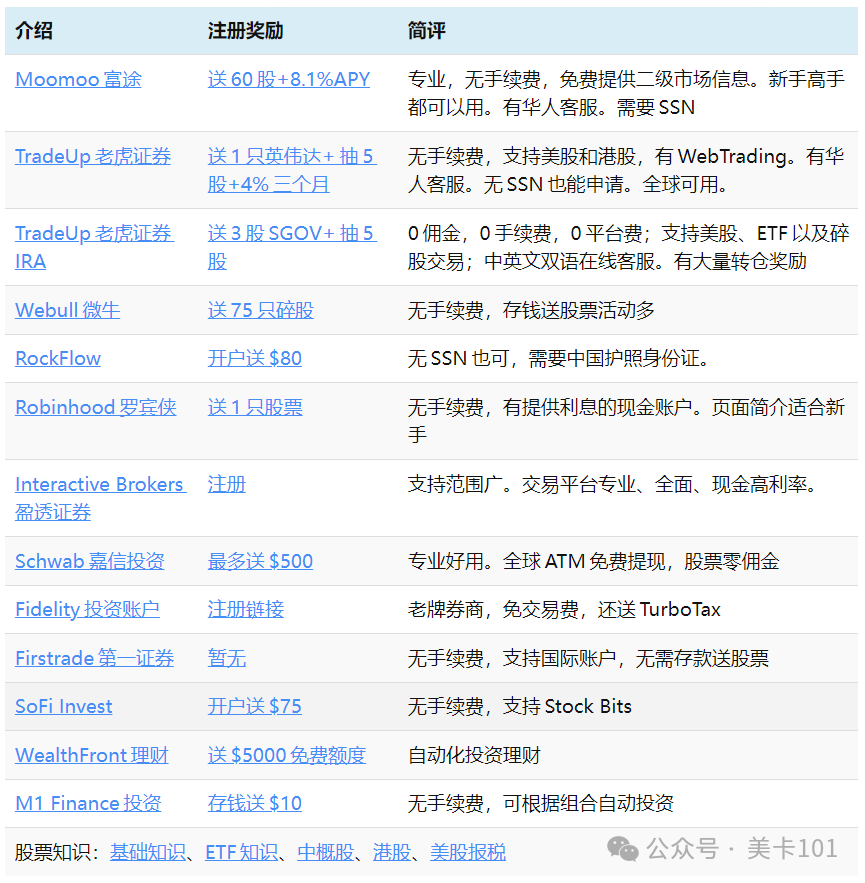This screenshot has height=883, width=865.
Task: Select Schwab review mentioning ATM免费提现
Action: pyautogui.click(x=593, y=561)
